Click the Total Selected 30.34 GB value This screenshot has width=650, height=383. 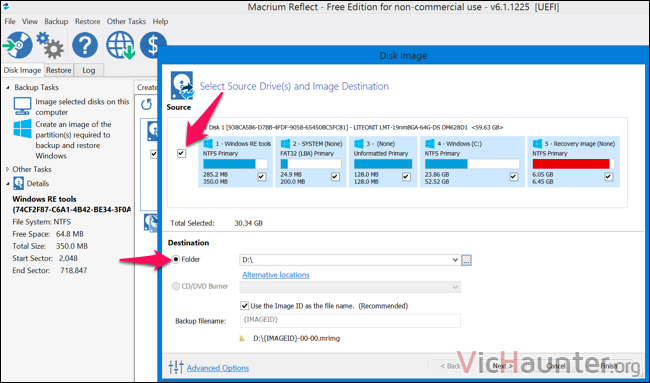pyautogui.click(x=248, y=223)
